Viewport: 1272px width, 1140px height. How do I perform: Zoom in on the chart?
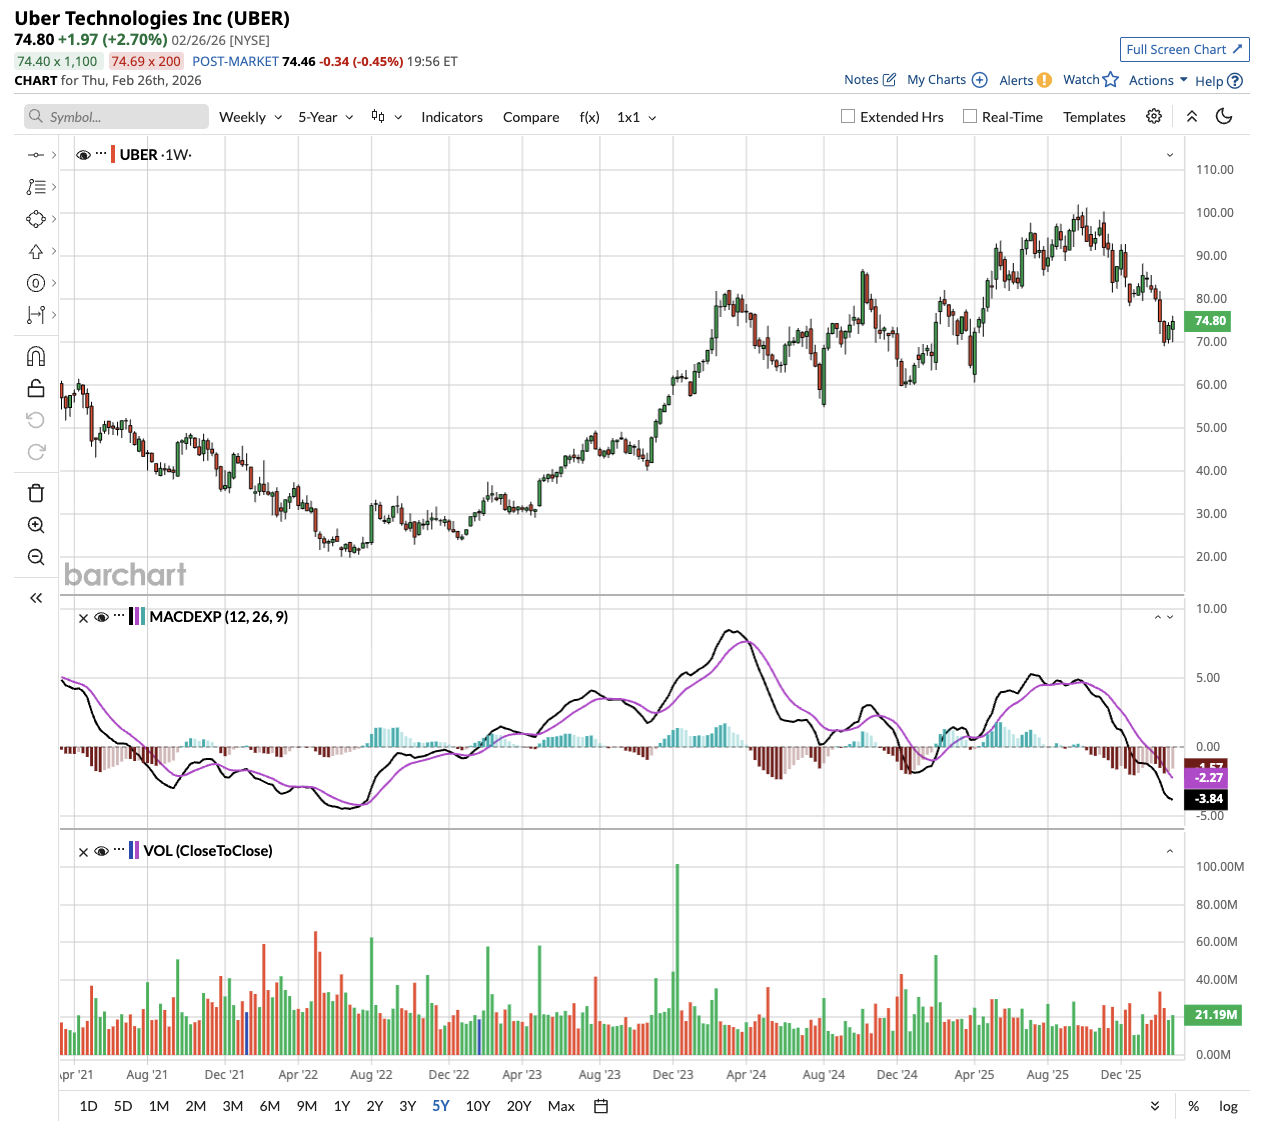click(36, 525)
